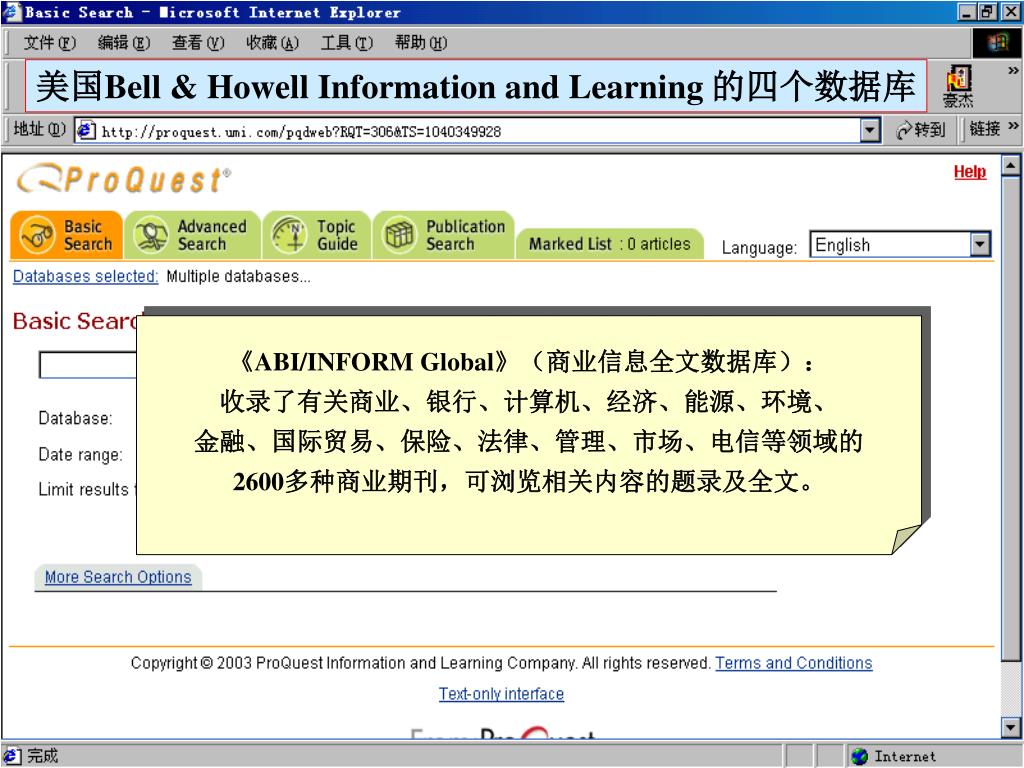Open the 收藏(A) menu

click(x=272, y=43)
